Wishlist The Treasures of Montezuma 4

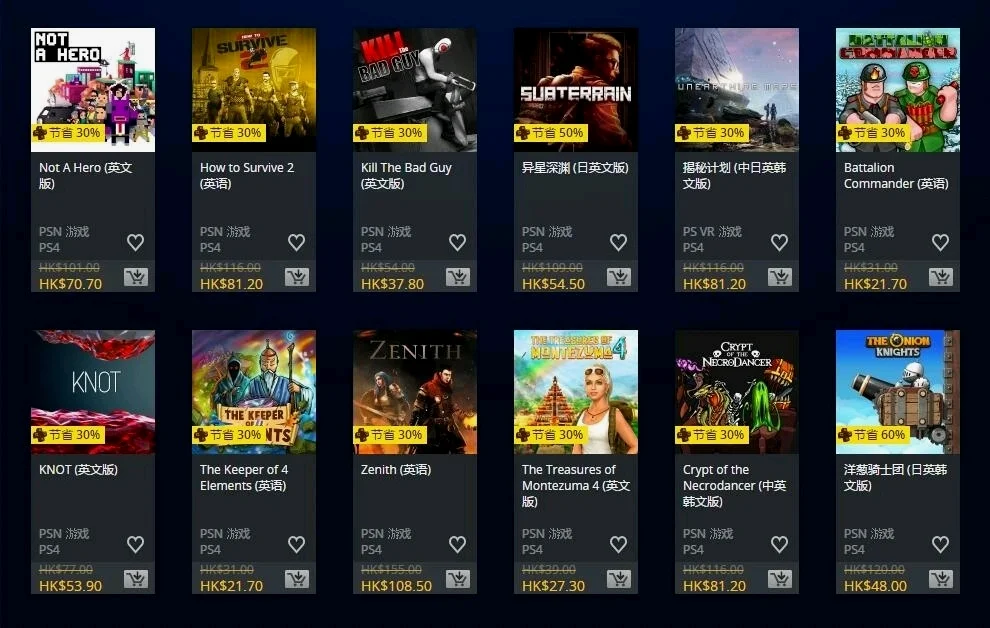point(618,543)
